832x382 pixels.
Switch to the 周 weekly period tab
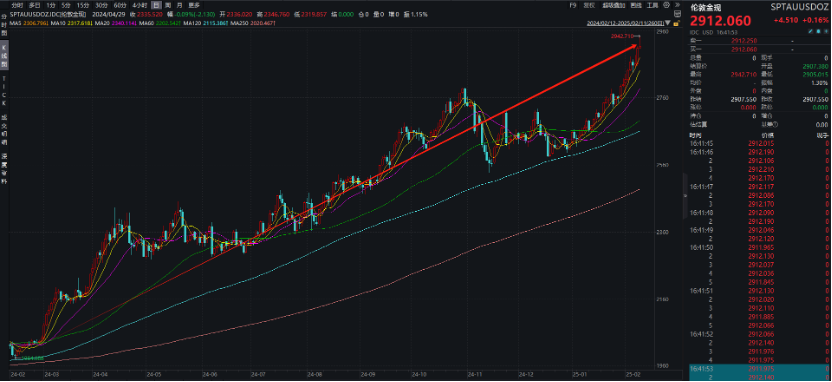[x=167, y=5]
